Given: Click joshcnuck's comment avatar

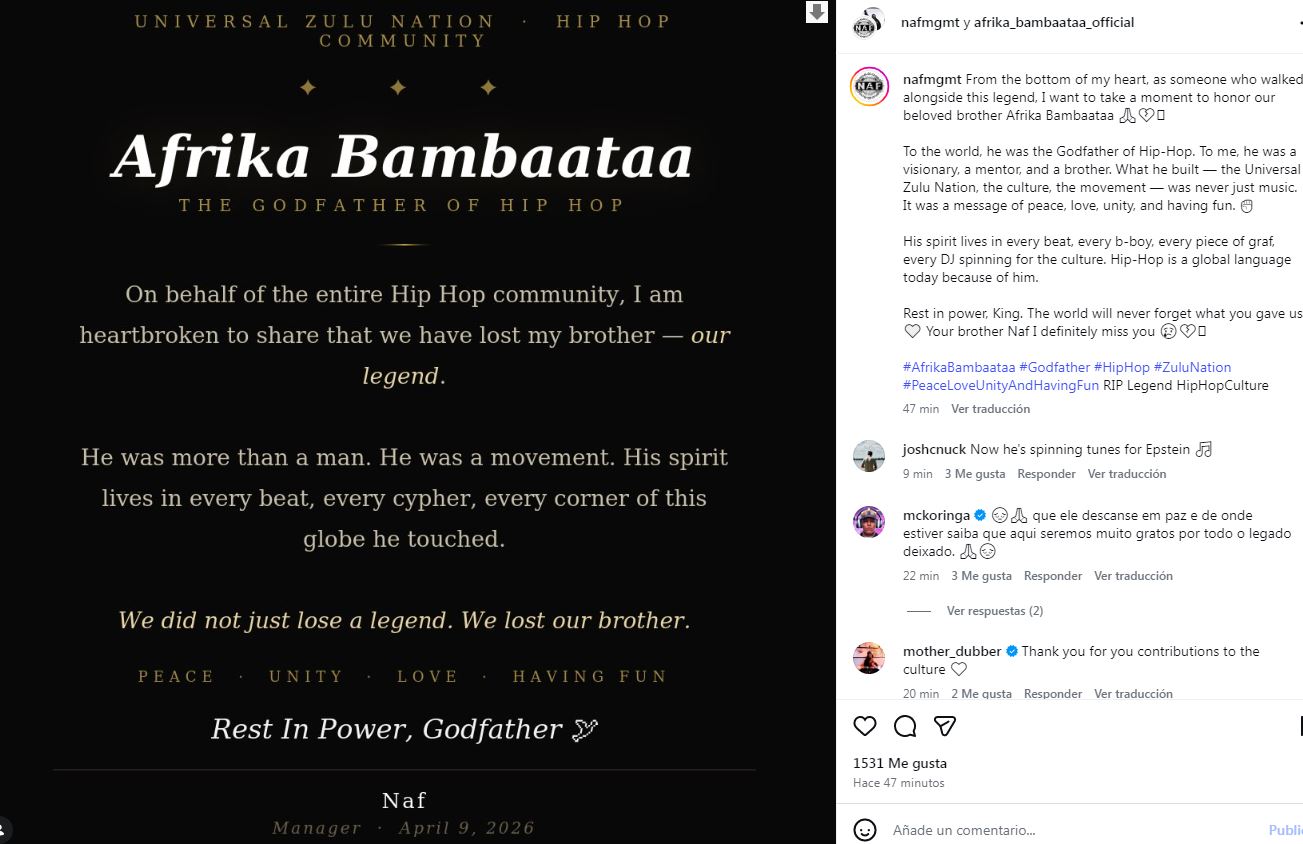Looking at the screenshot, I should click(869, 456).
